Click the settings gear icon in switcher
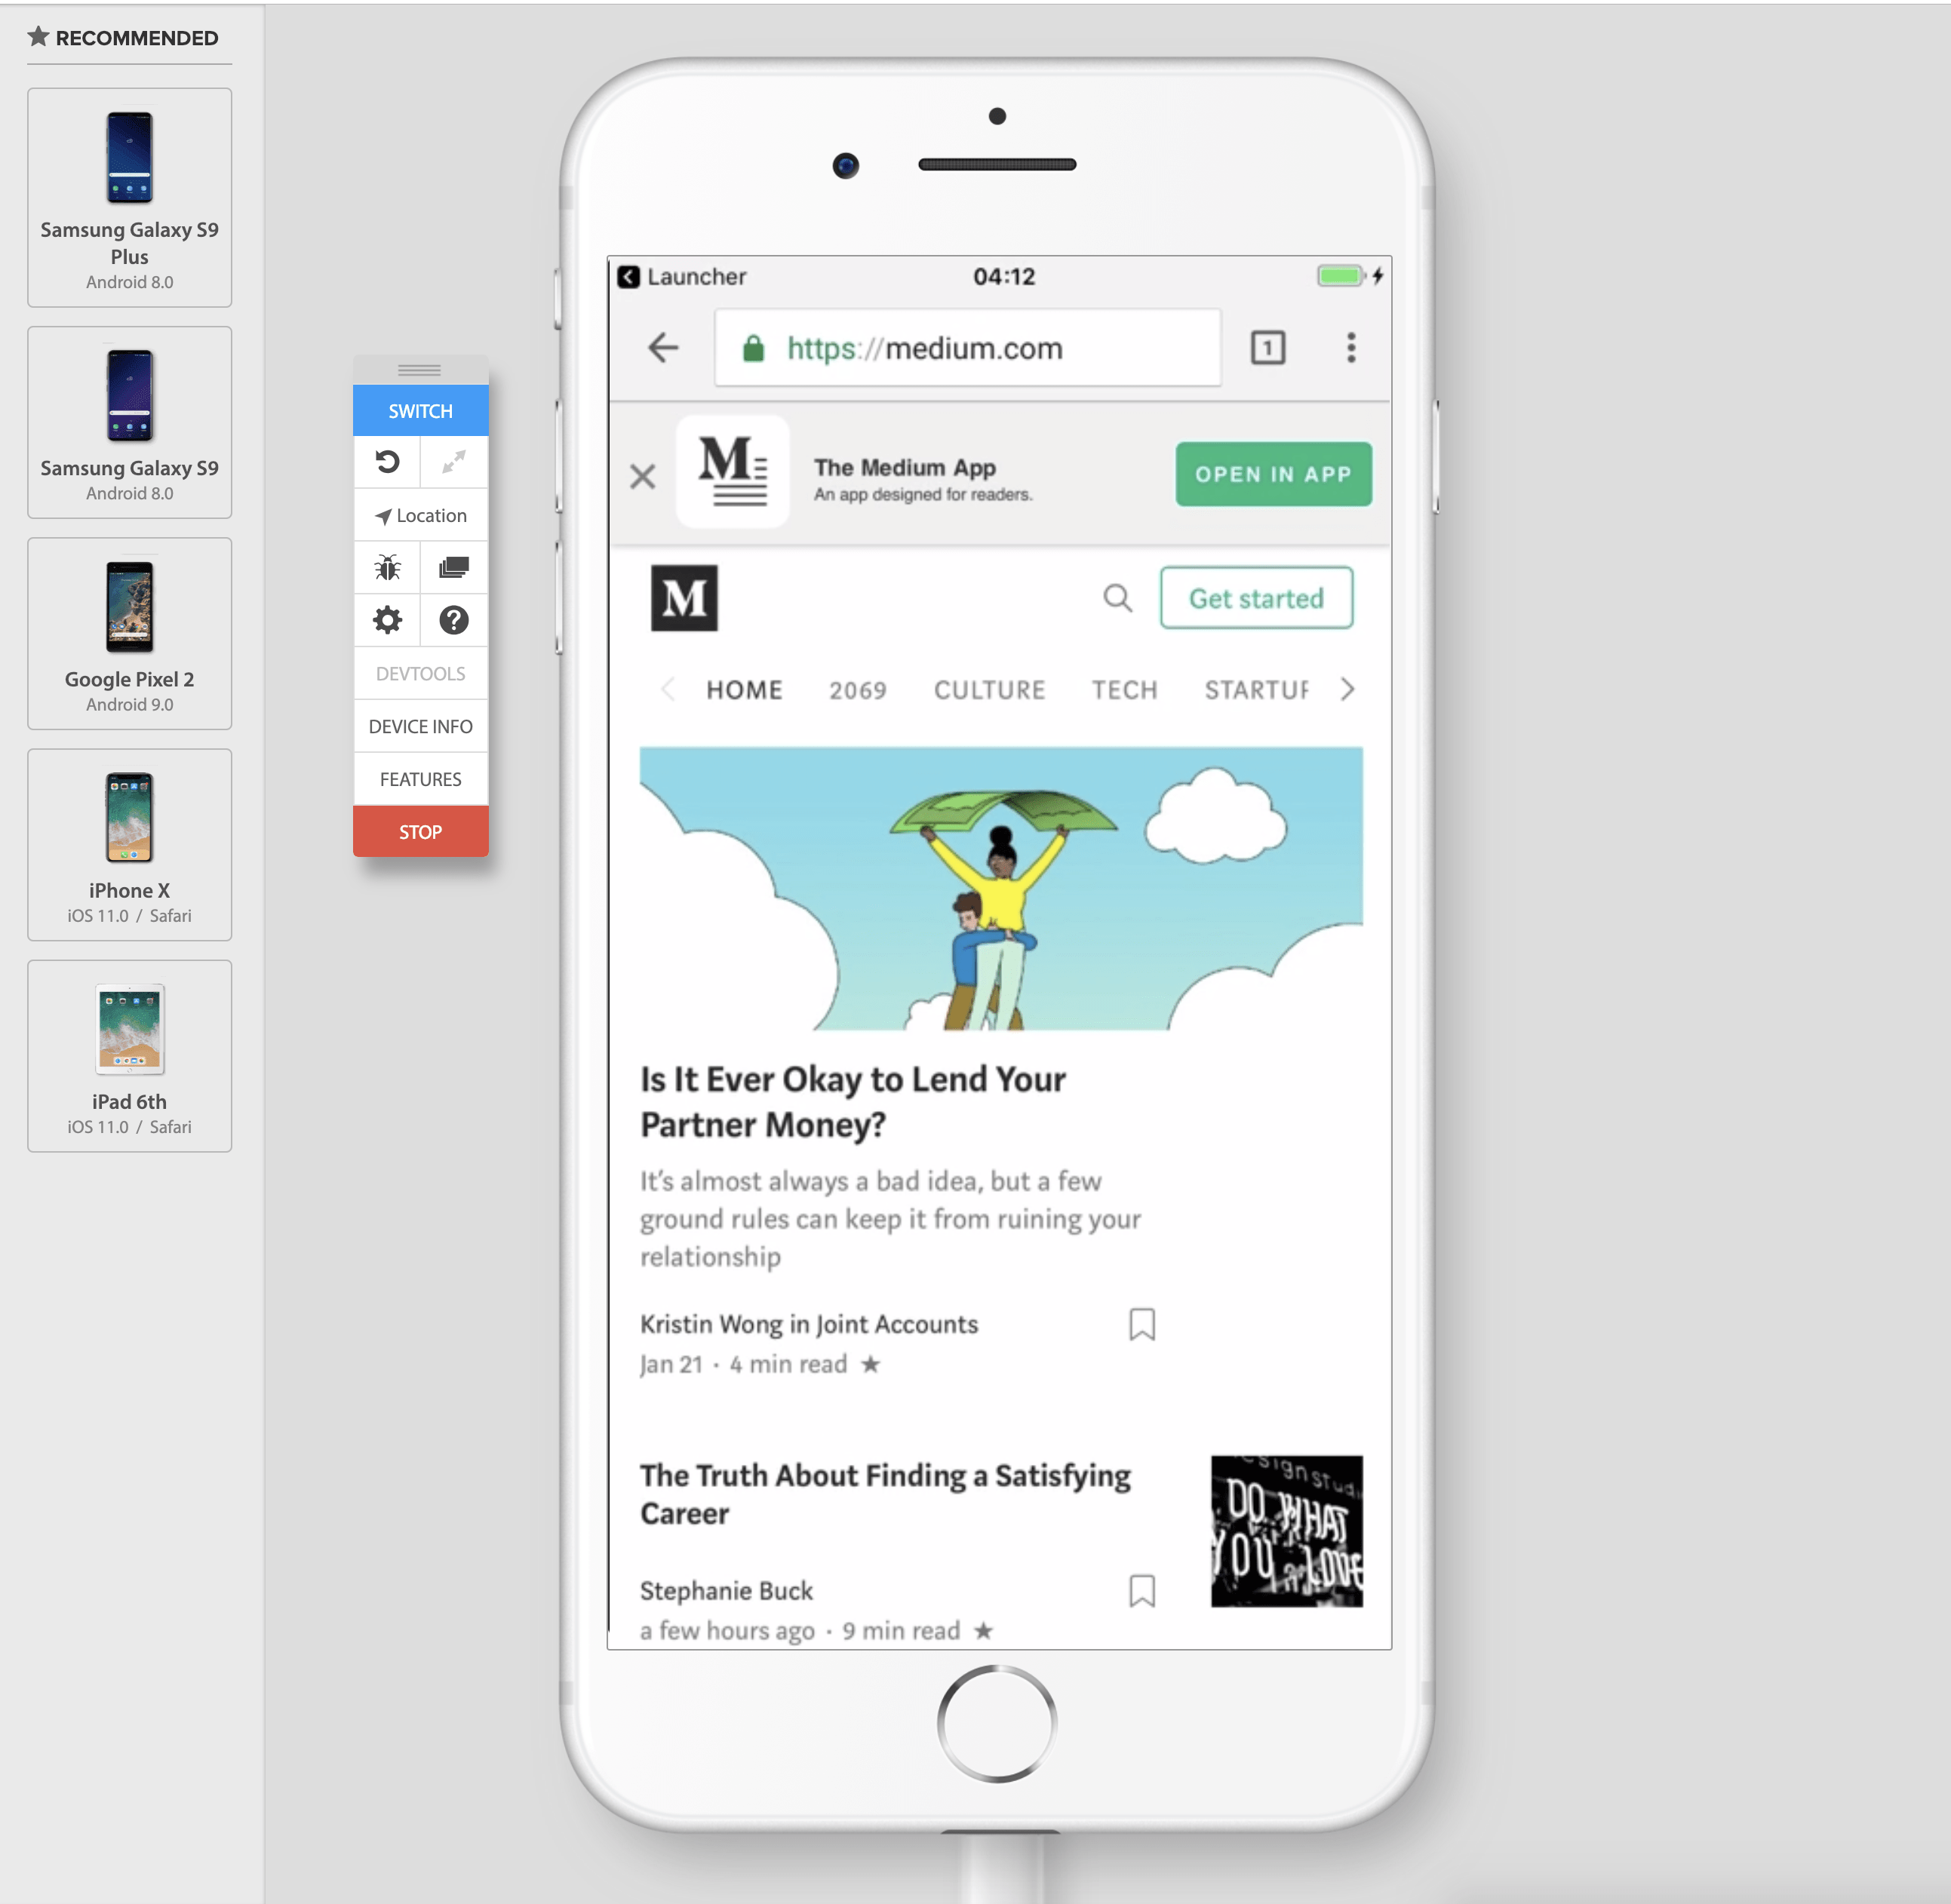 coord(387,619)
